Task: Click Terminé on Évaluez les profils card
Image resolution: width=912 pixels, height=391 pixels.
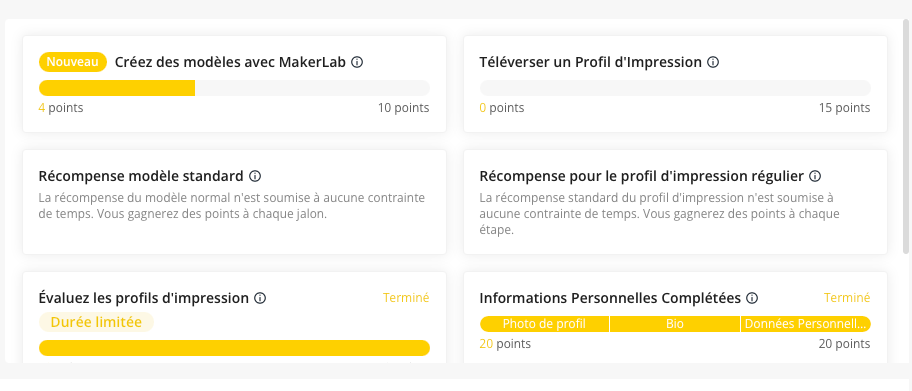Action: 406,298
